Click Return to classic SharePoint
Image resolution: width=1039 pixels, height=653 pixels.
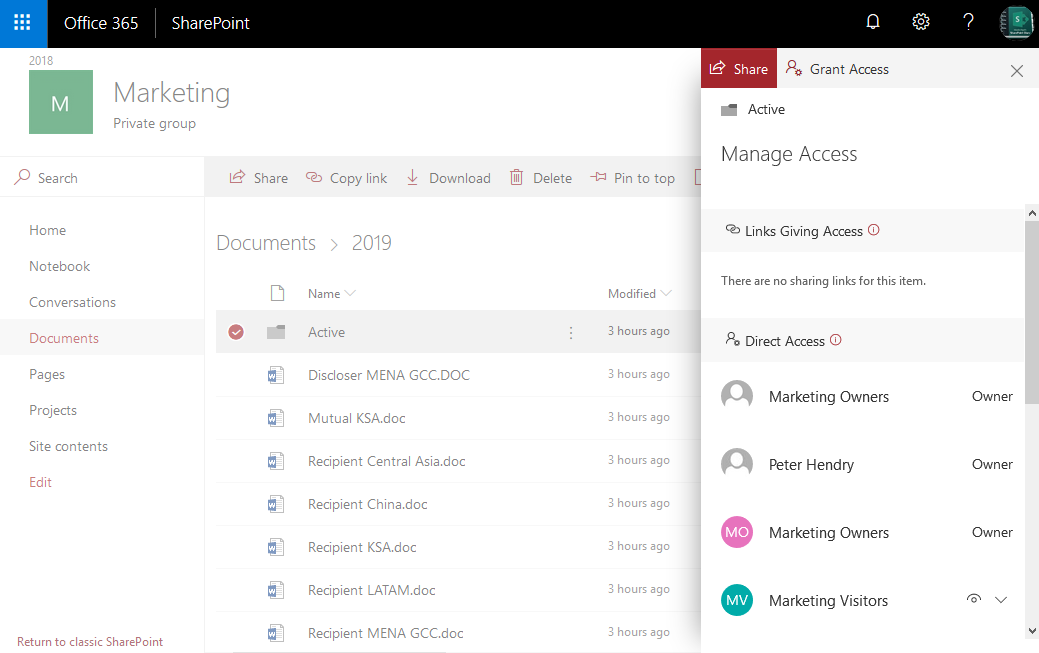(x=89, y=641)
